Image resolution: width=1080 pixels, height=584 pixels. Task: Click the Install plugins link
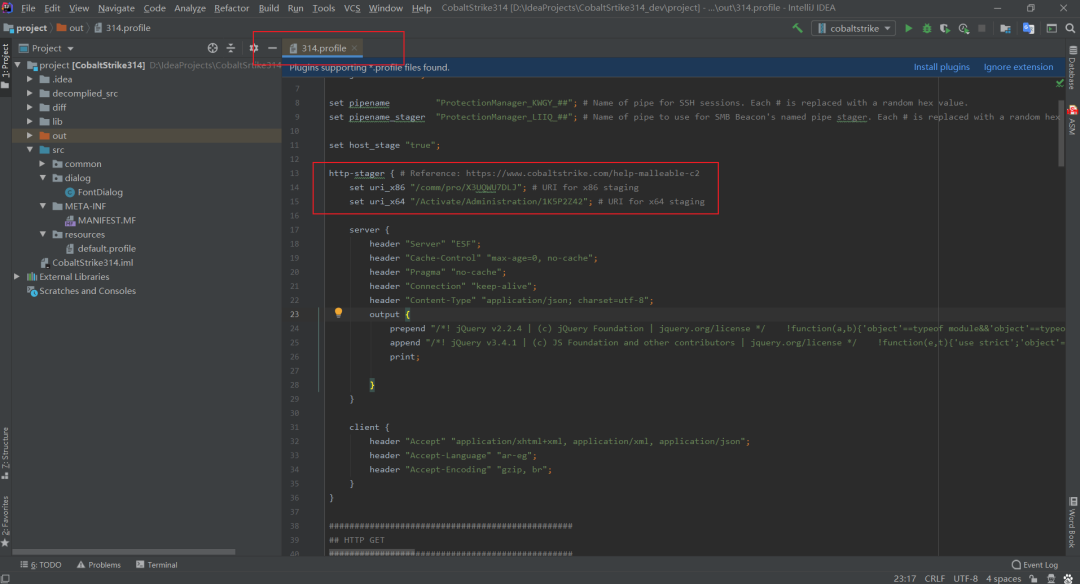pos(942,67)
